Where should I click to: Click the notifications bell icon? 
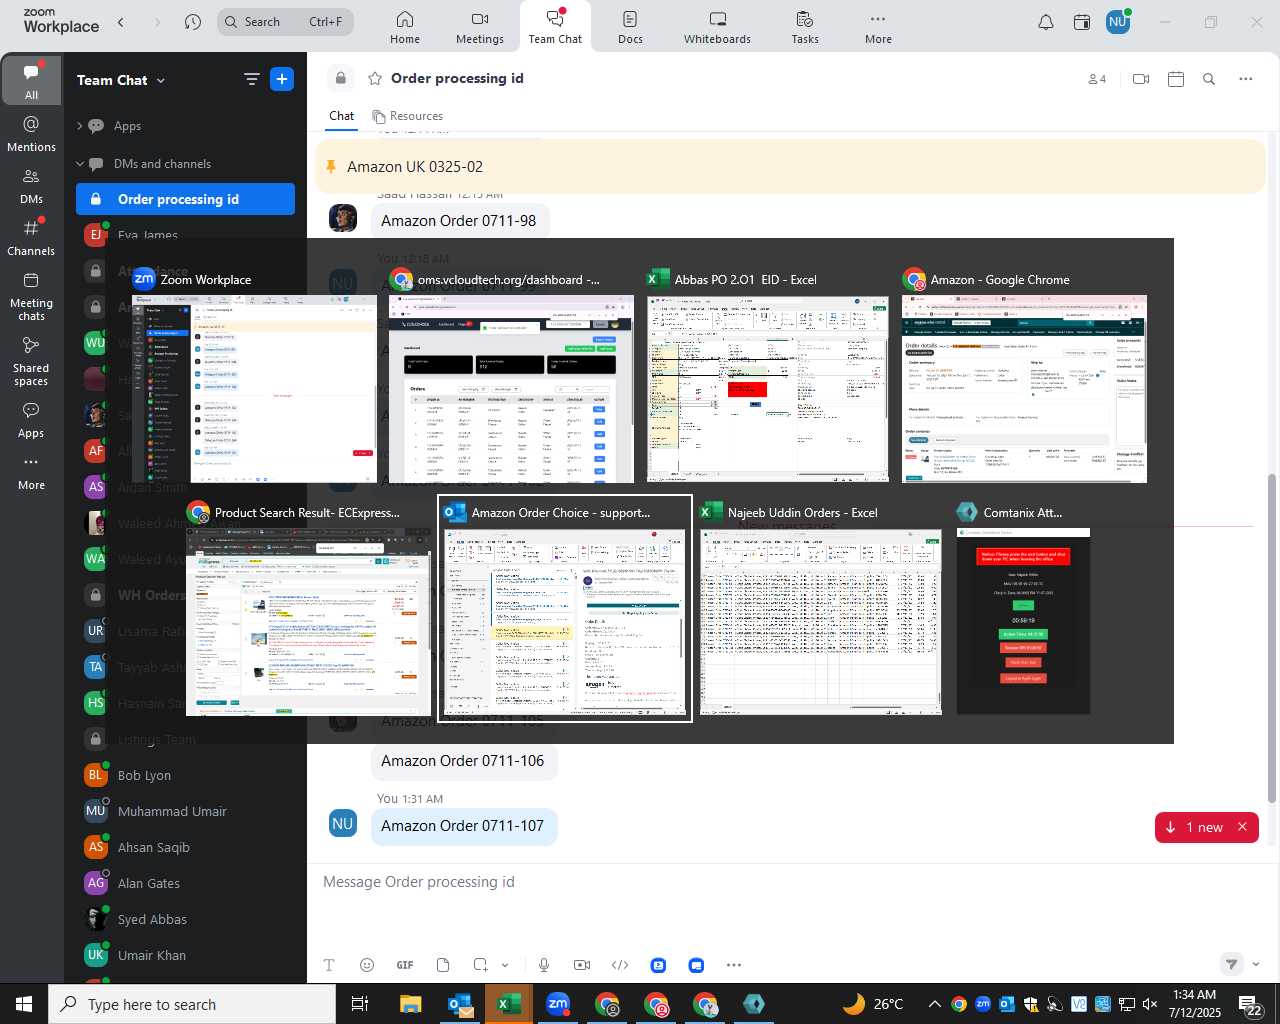[1045, 22]
